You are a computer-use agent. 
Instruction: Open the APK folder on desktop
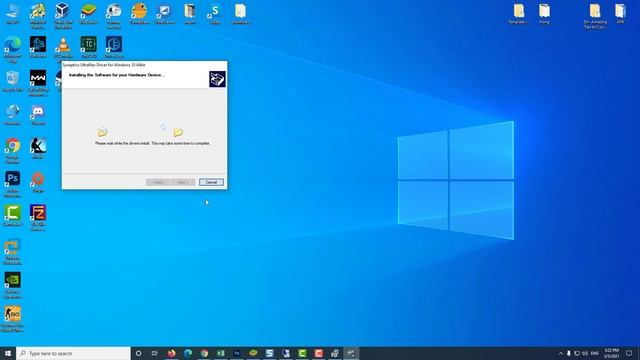pos(620,13)
